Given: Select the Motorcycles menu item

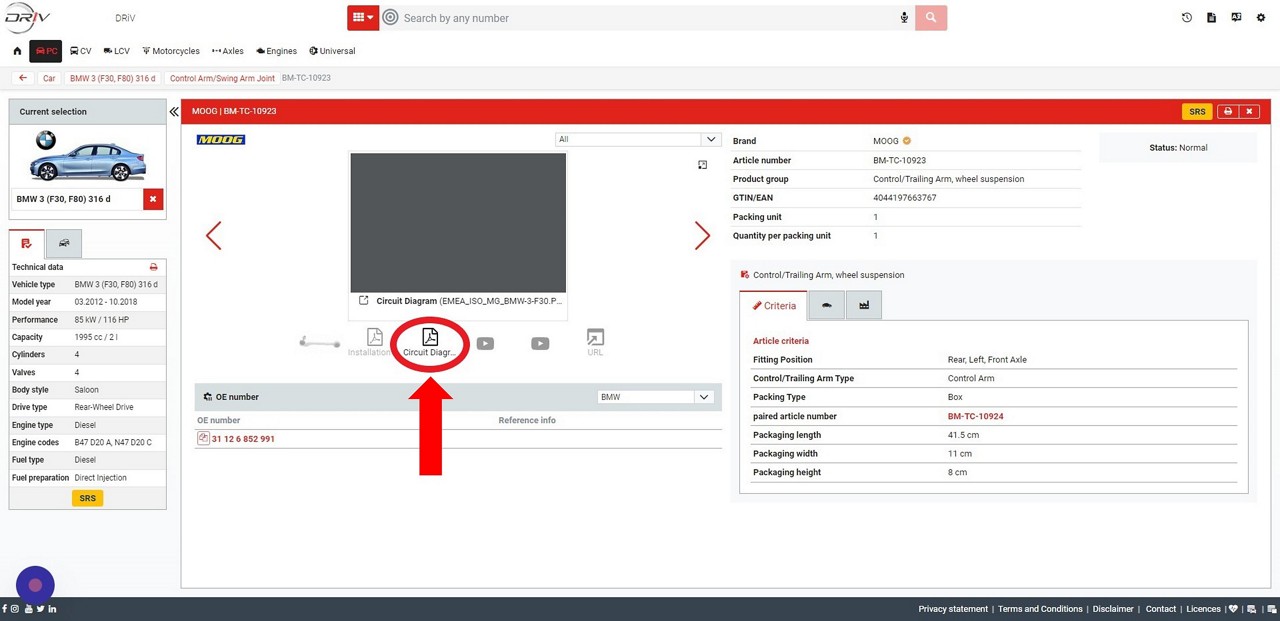Looking at the screenshot, I should coord(171,51).
